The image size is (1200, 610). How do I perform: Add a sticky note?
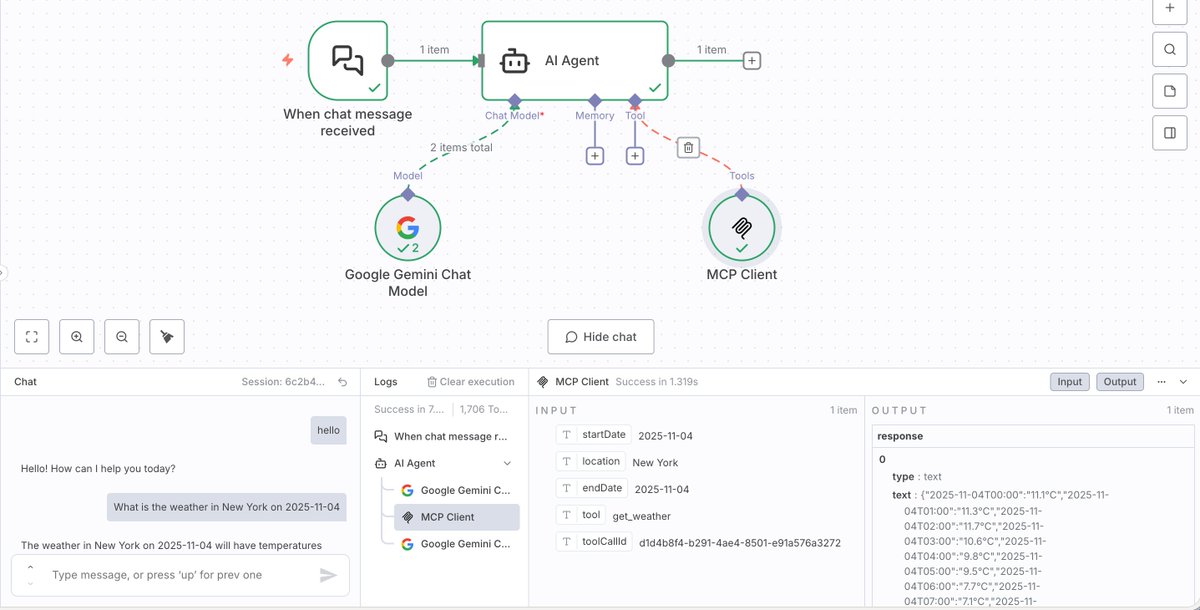pos(1170,91)
